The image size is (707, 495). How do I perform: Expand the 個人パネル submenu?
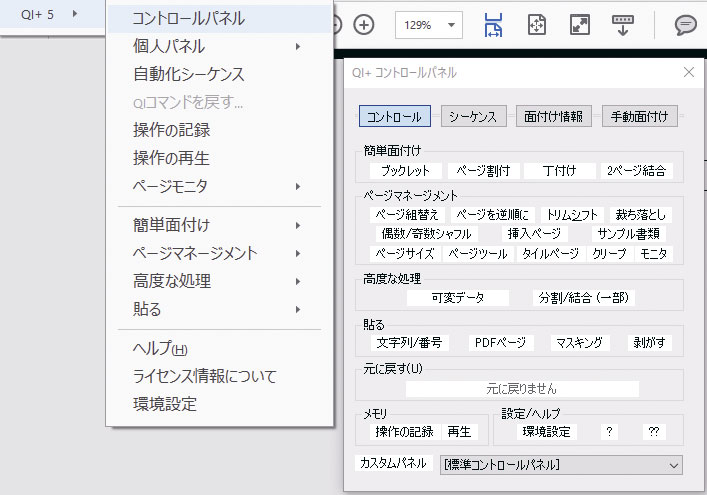pos(220,46)
